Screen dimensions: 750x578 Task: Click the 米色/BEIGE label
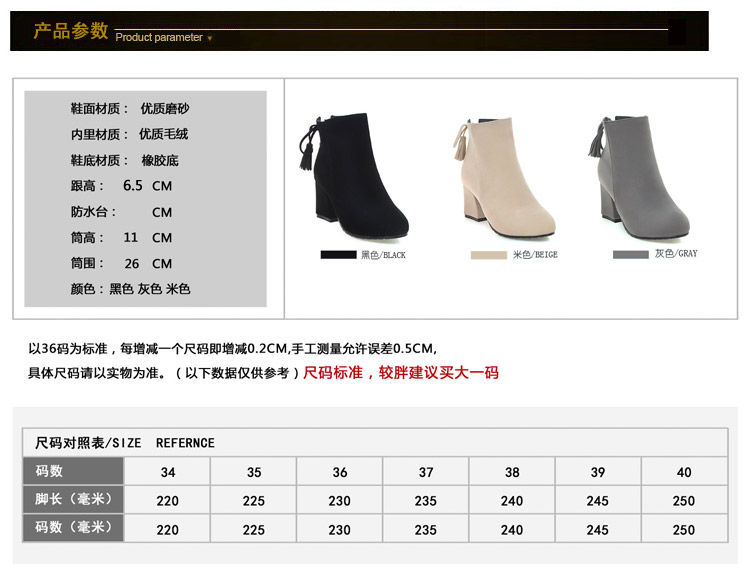(x=535, y=255)
